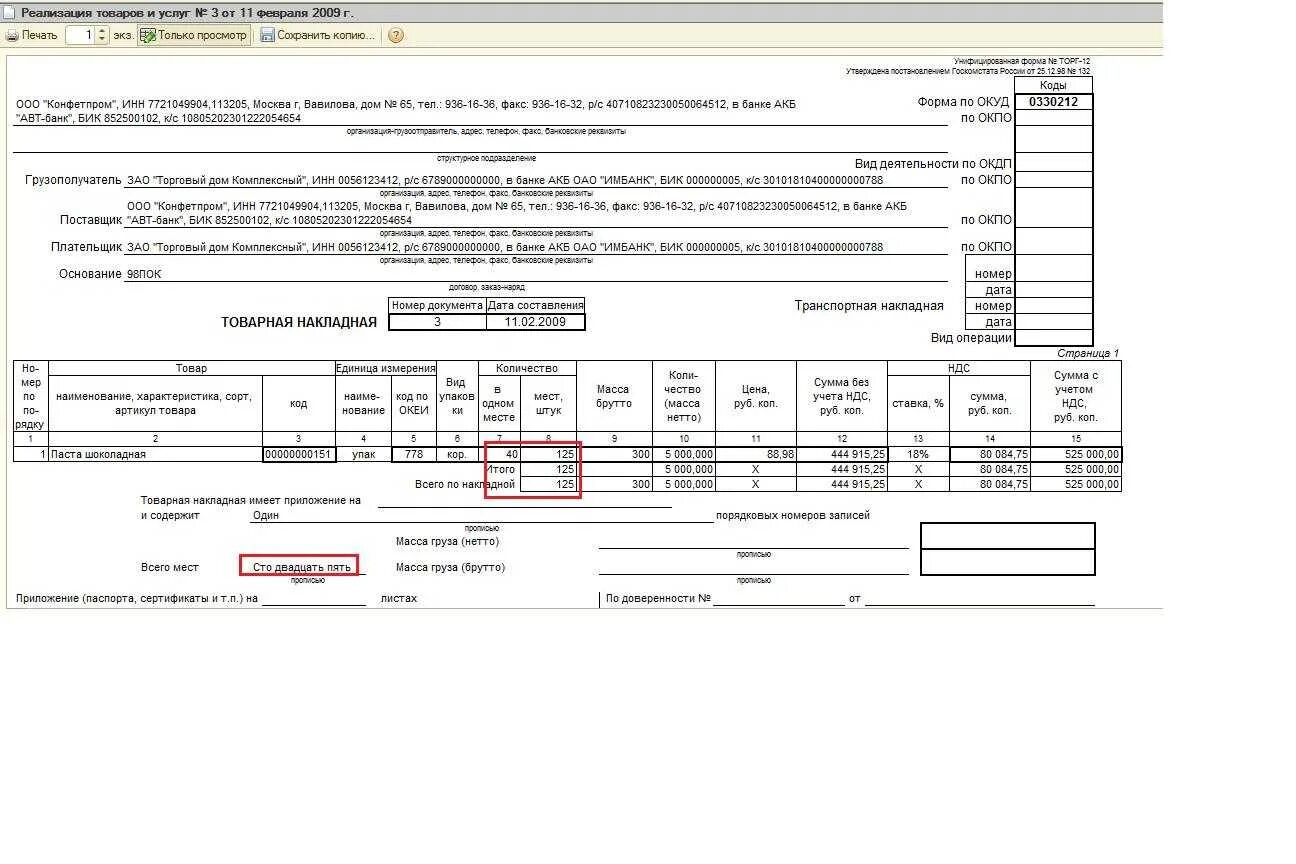The image size is (1296, 864).
Task: Click gross weight 300 in product row
Action: point(614,454)
